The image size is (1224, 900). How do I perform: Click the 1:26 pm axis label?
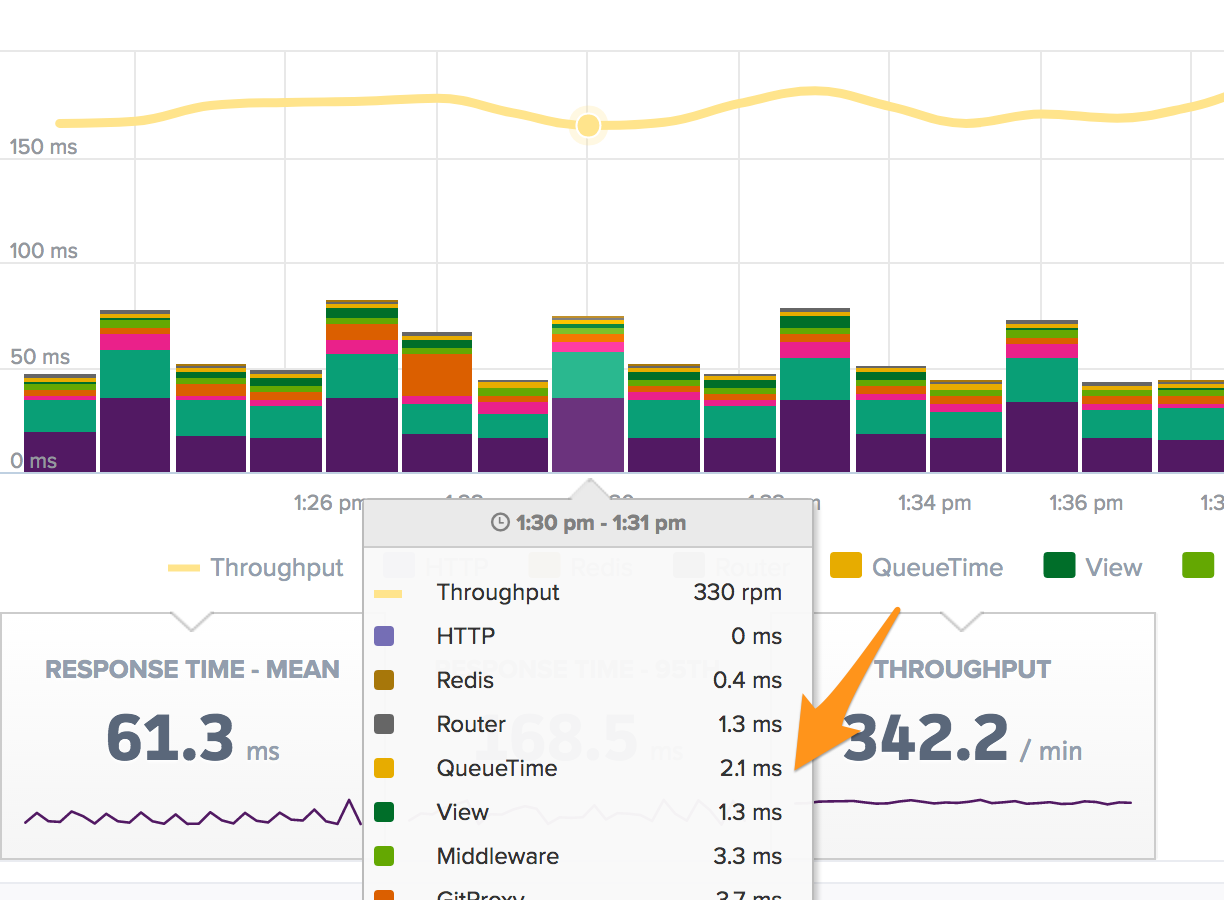329,503
